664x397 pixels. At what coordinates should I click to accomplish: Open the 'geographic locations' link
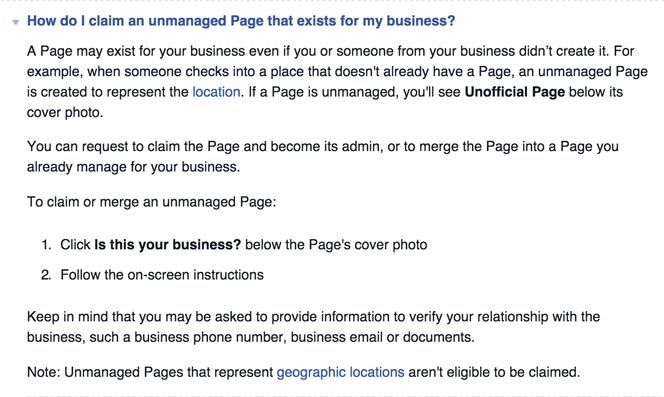[340, 372]
